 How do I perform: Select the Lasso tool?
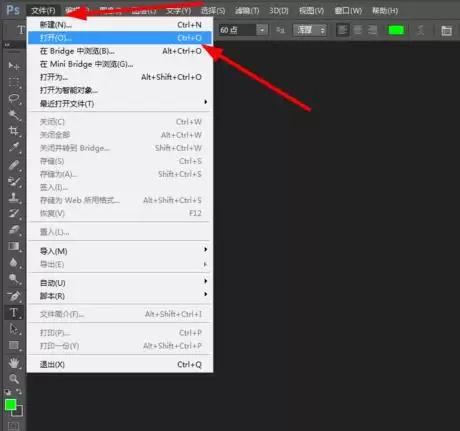click(14, 98)
